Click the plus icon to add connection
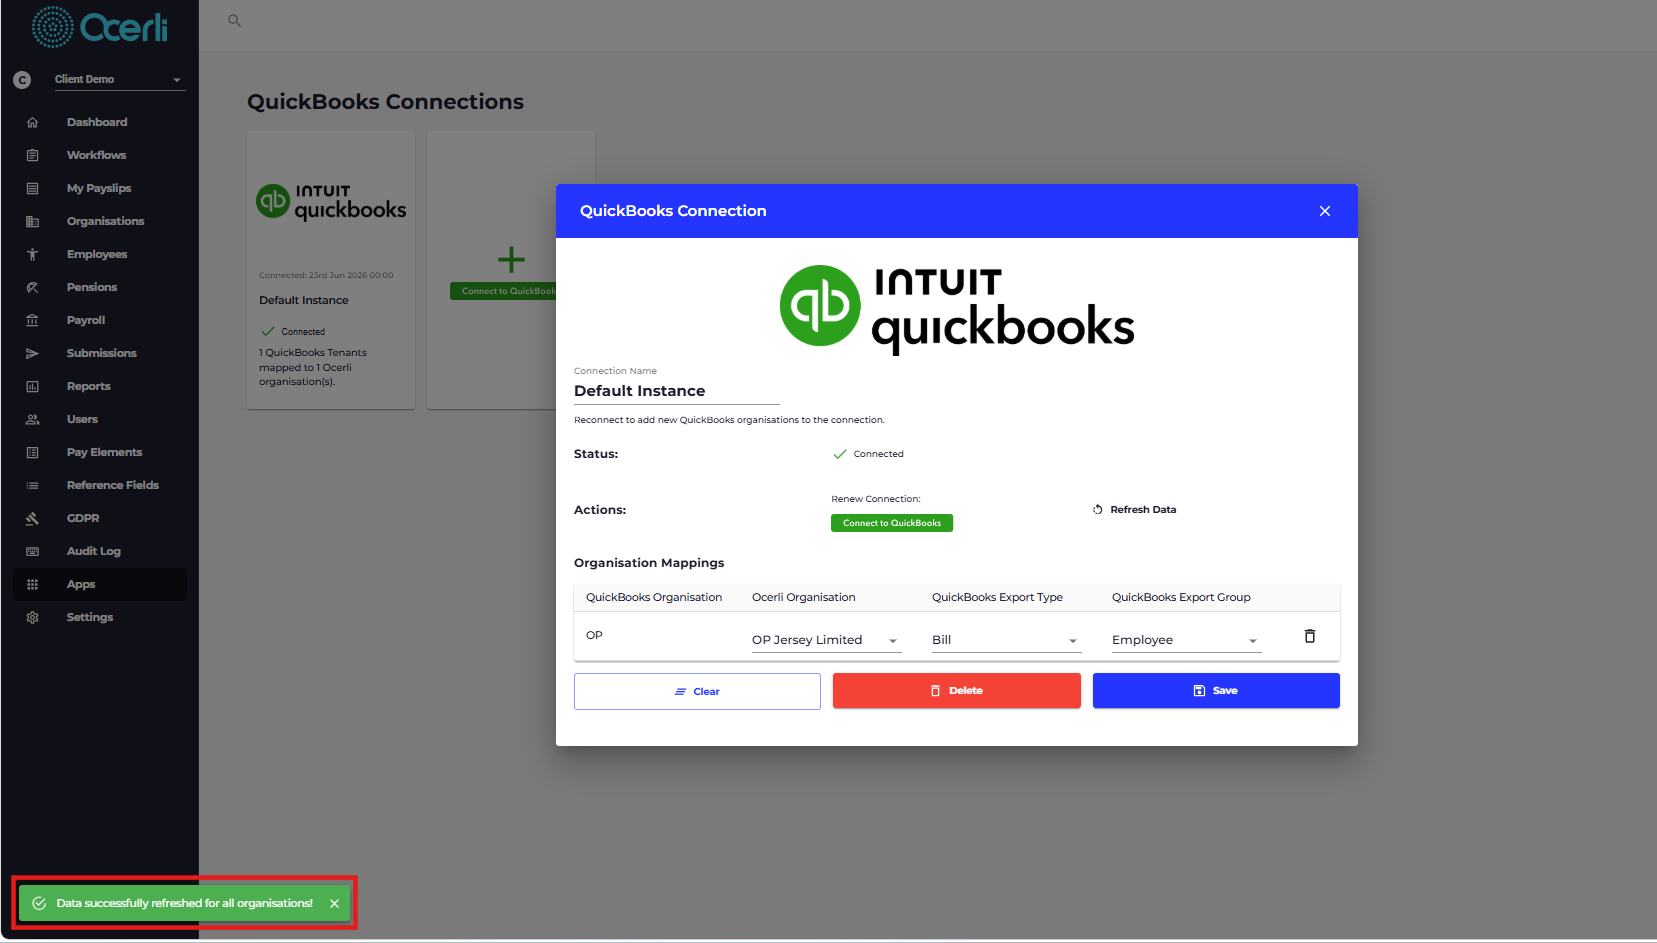1657x943 pixels. tap(511, 260)
